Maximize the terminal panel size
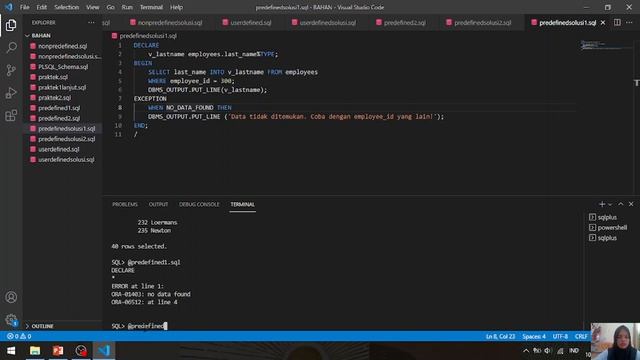The width and height of the screenshot is (640, 360). 621,204
